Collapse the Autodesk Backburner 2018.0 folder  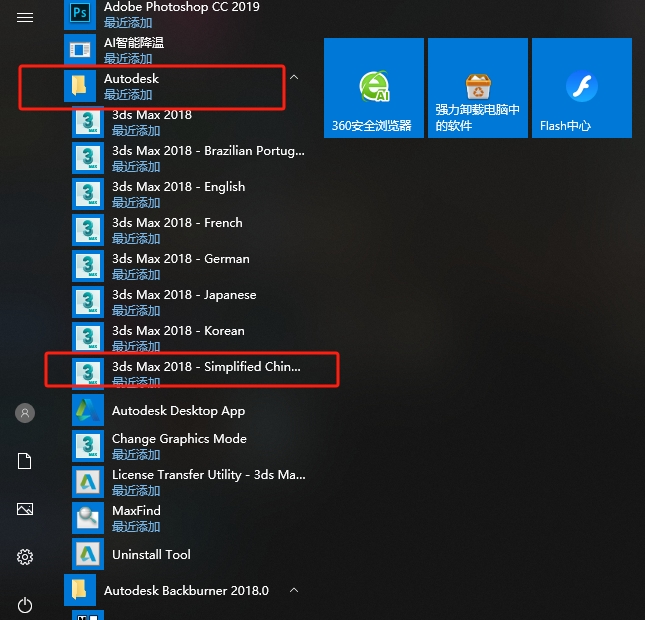click(x=293, y=590)
